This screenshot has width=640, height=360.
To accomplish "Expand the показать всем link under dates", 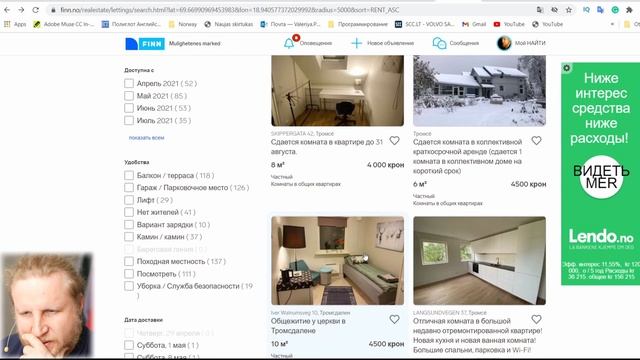I will tap(147, 138).
